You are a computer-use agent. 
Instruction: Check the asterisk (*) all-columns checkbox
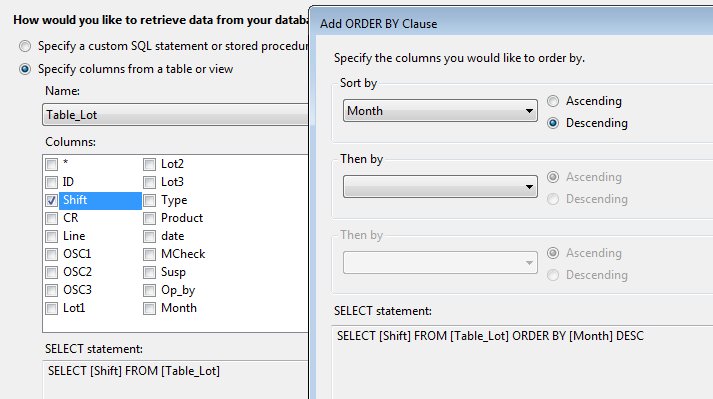[51, 164]
